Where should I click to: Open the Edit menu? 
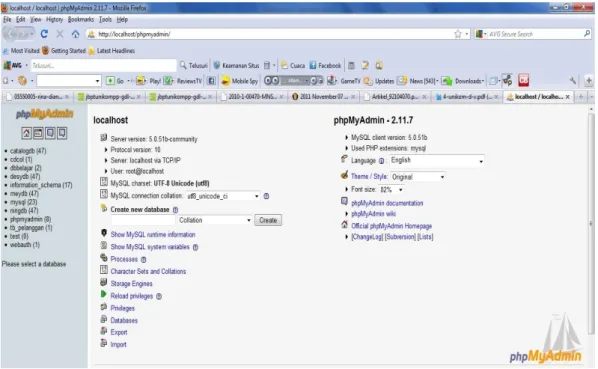tap(21, 19)
